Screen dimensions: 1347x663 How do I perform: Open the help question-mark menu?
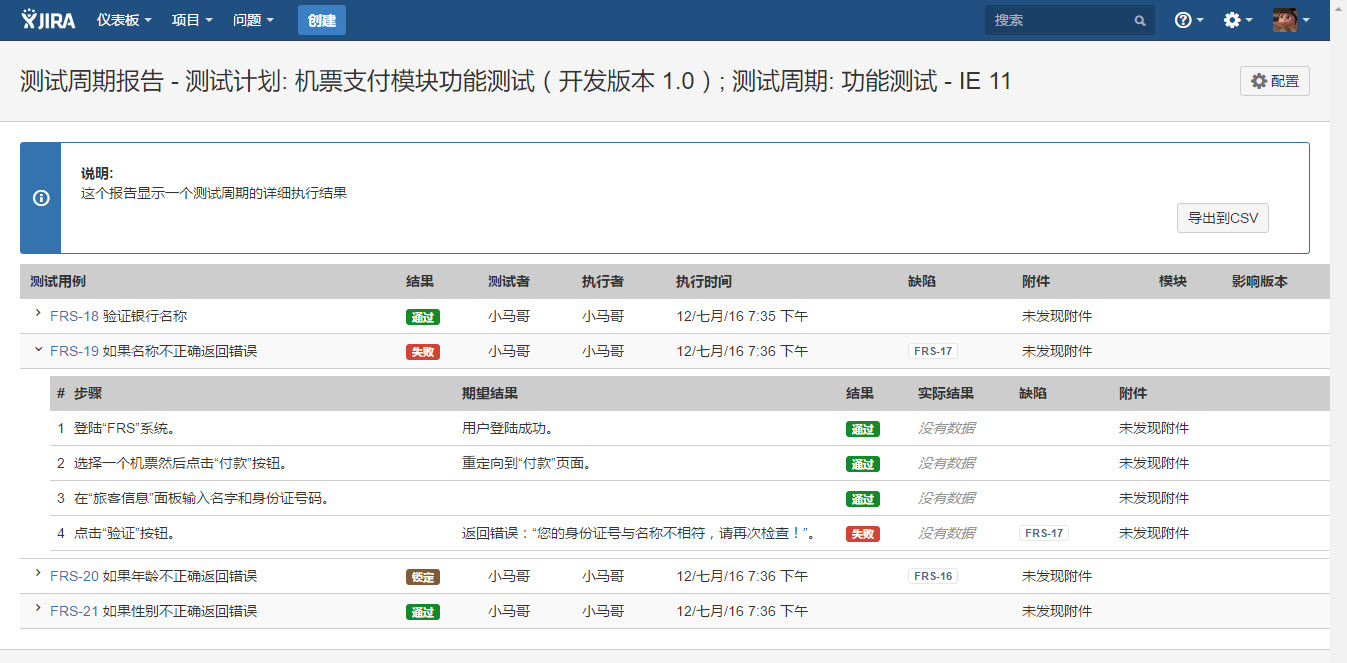tap(1188, 20)
